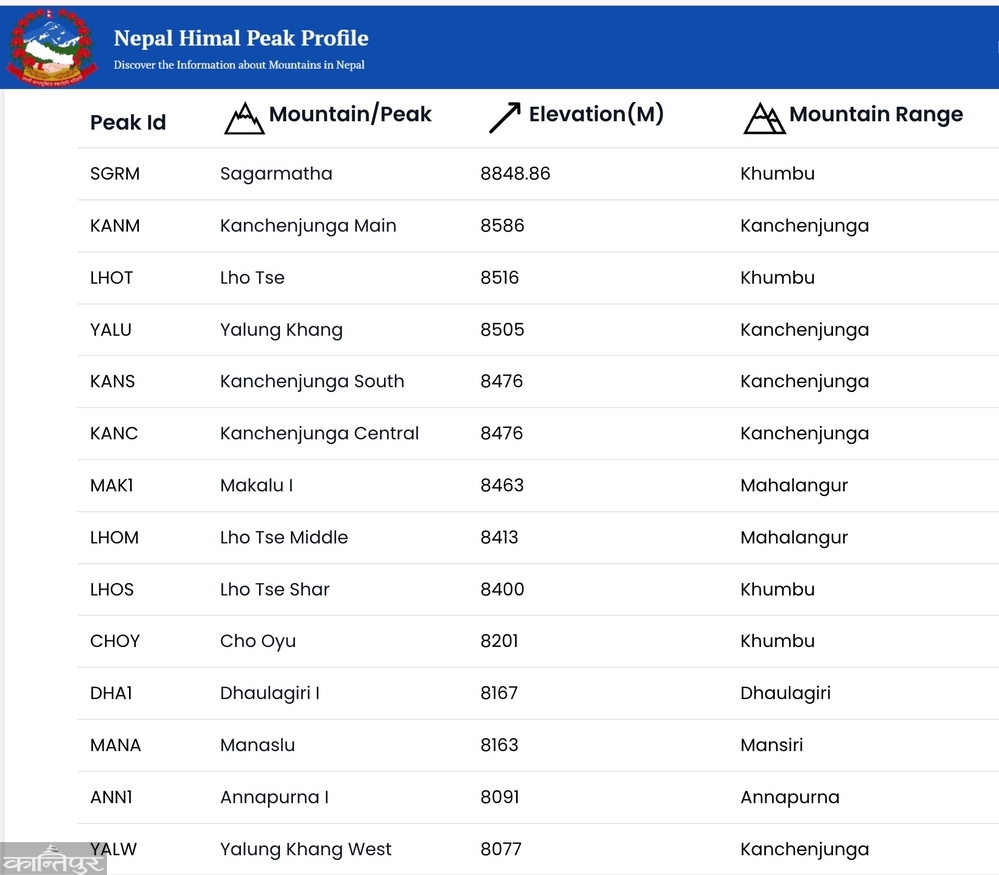Viewport: 999px width, 875px height.
Task: Open the Nepal Himal Peak Profile title
Action: coord(241,39)
